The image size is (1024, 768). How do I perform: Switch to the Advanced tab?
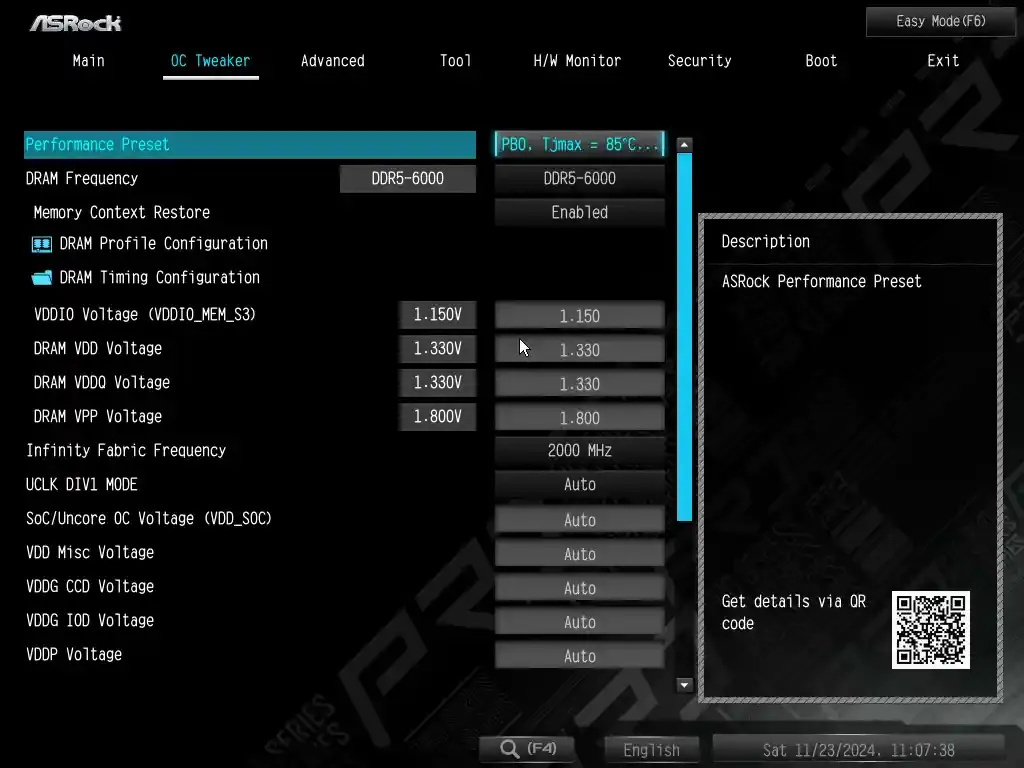tap(332, 61)
